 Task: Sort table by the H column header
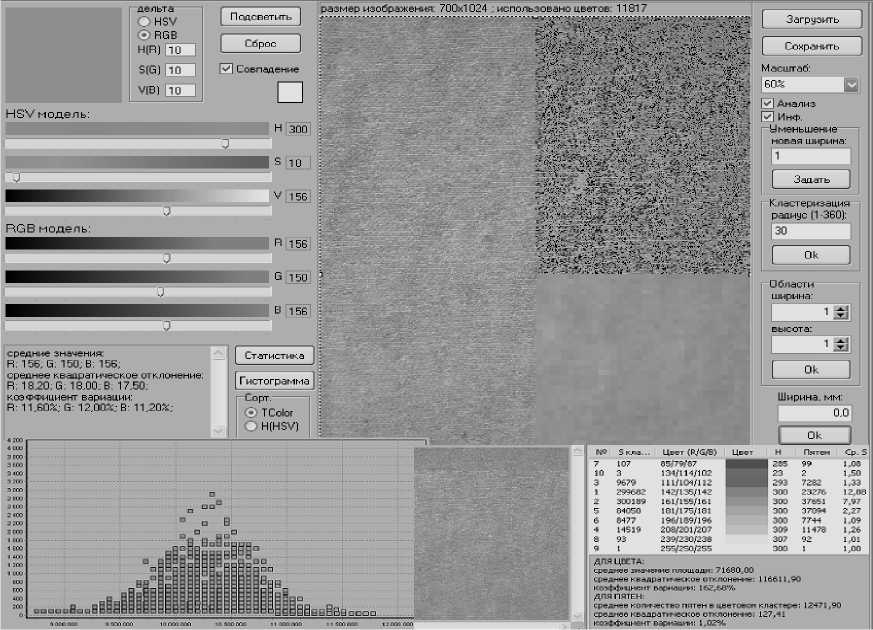778,452
